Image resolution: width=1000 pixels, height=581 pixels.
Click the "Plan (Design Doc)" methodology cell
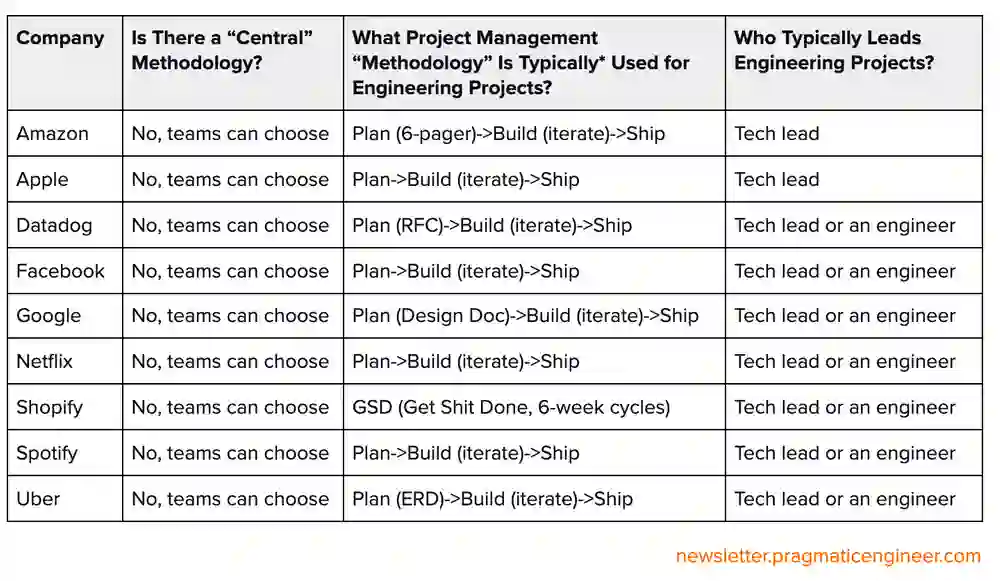click(525, 316)
